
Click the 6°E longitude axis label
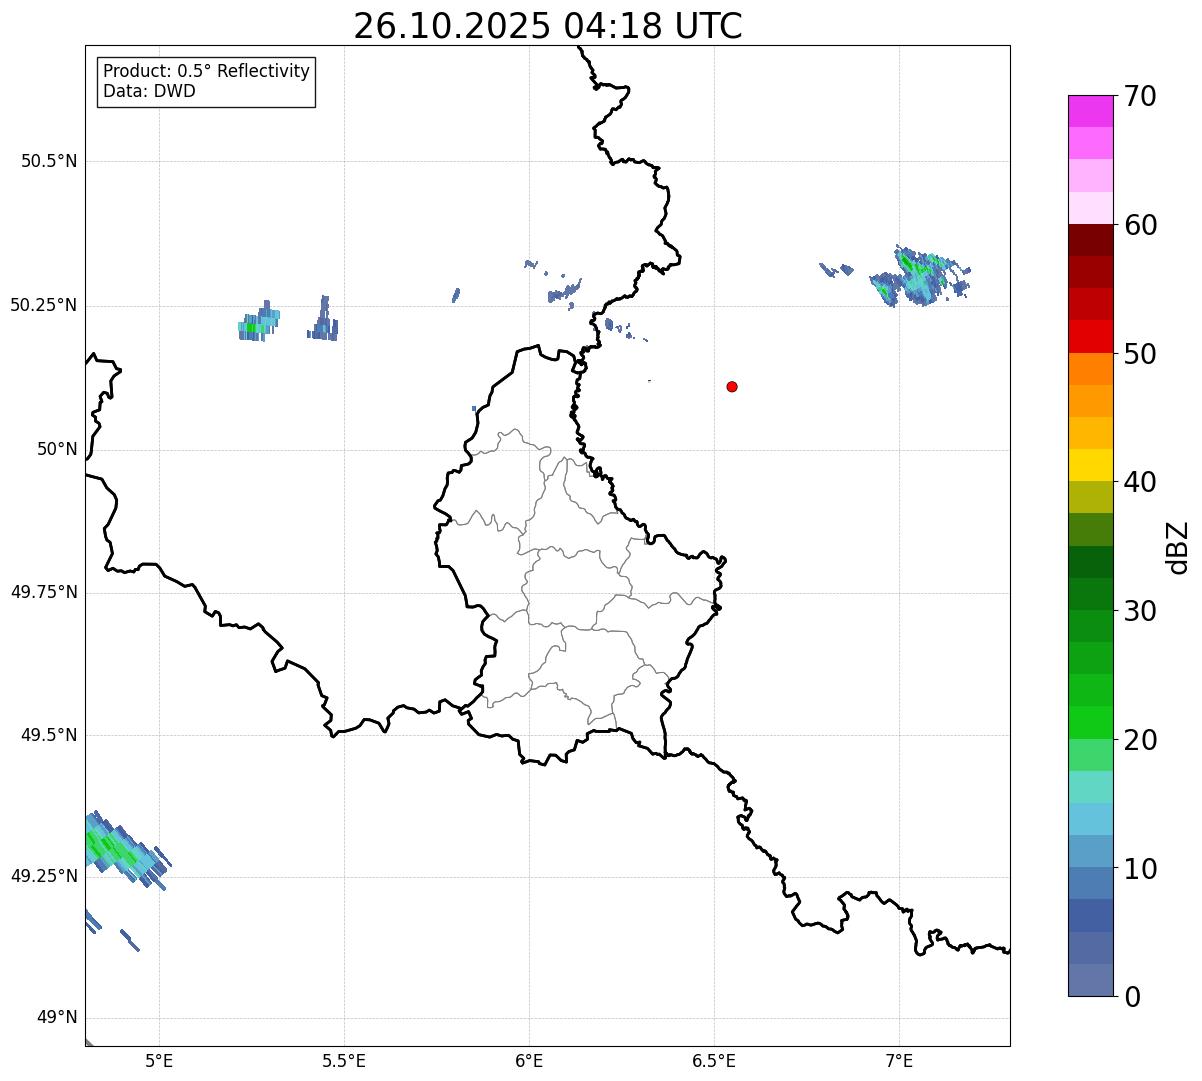529,1060
